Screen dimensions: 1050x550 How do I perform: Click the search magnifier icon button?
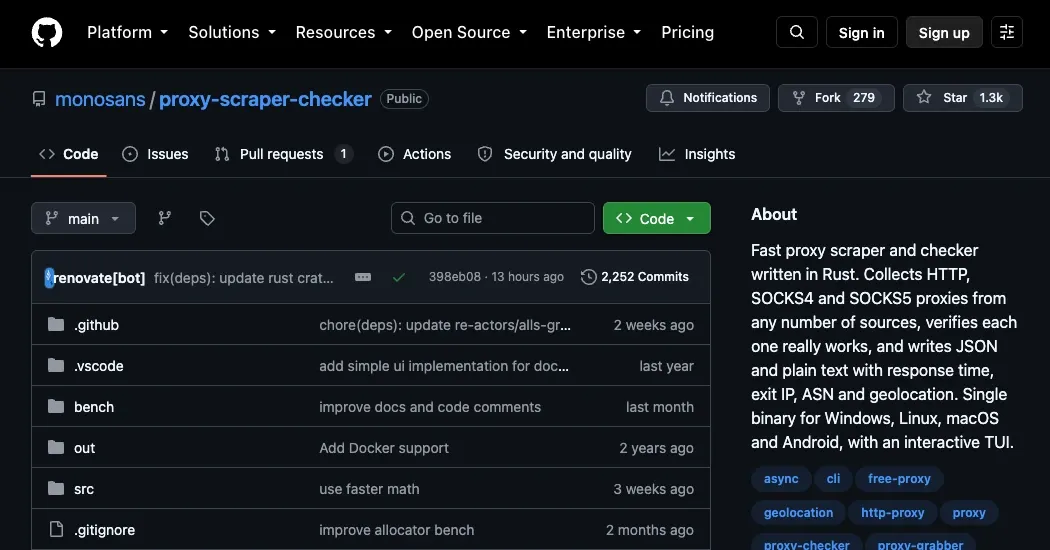(x=796, y=32)
